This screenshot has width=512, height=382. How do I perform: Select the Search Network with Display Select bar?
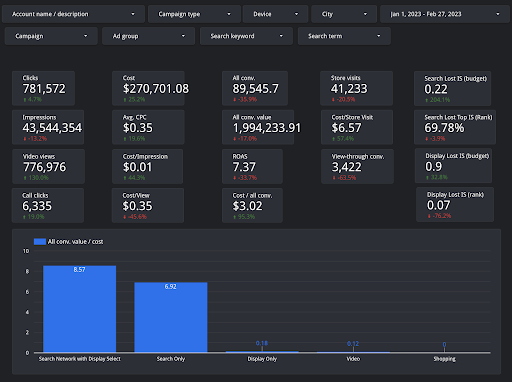coord(80,309)
